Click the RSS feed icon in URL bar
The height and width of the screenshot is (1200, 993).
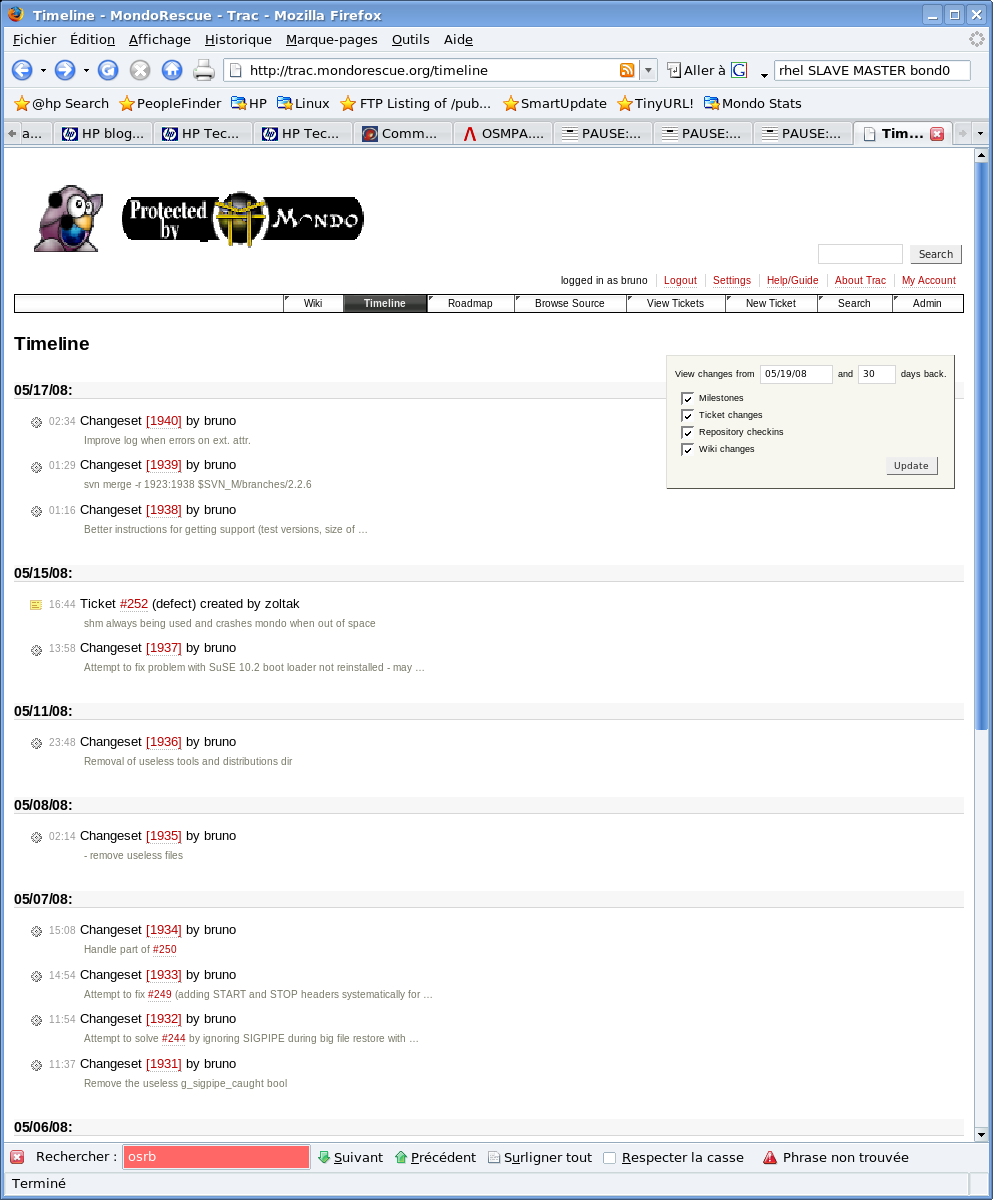point(627,70)
